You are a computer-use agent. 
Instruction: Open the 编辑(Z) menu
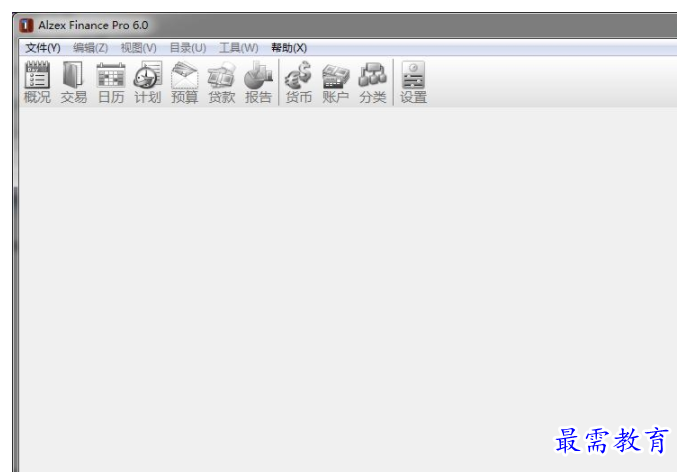point(90,48)
